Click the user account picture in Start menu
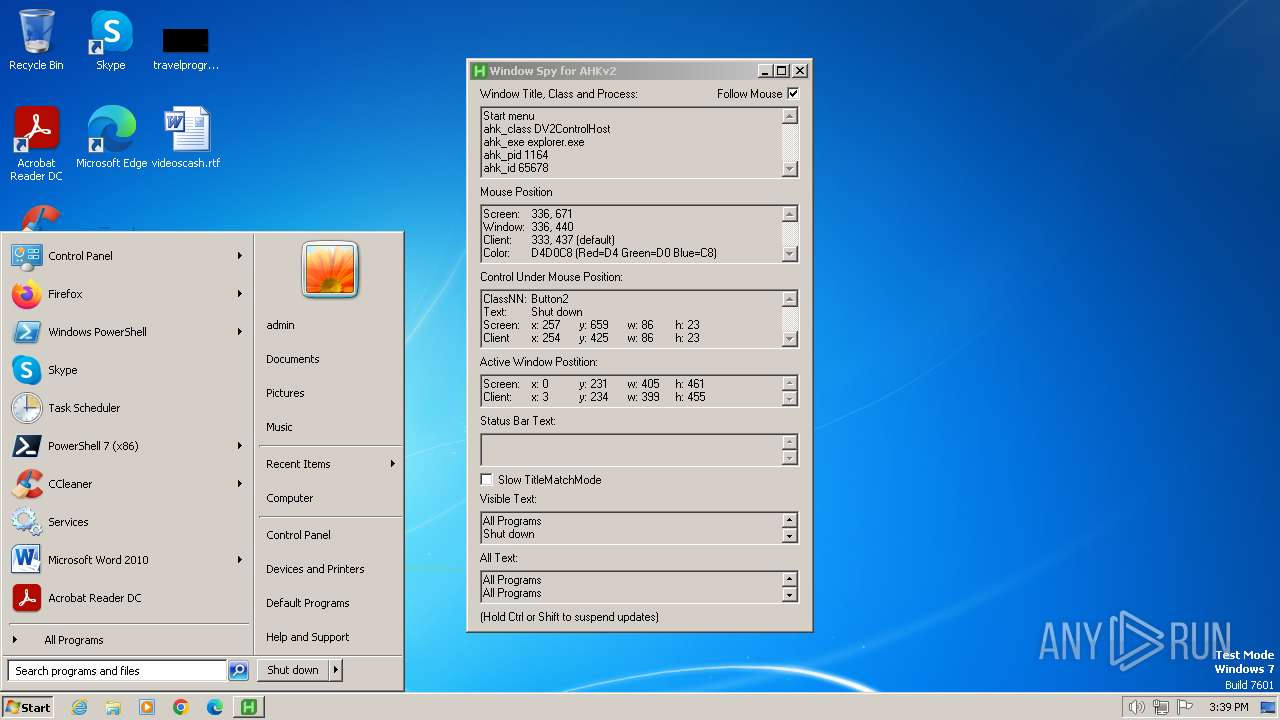Viewport: 1280px width, 720px height. coord(330,270)
